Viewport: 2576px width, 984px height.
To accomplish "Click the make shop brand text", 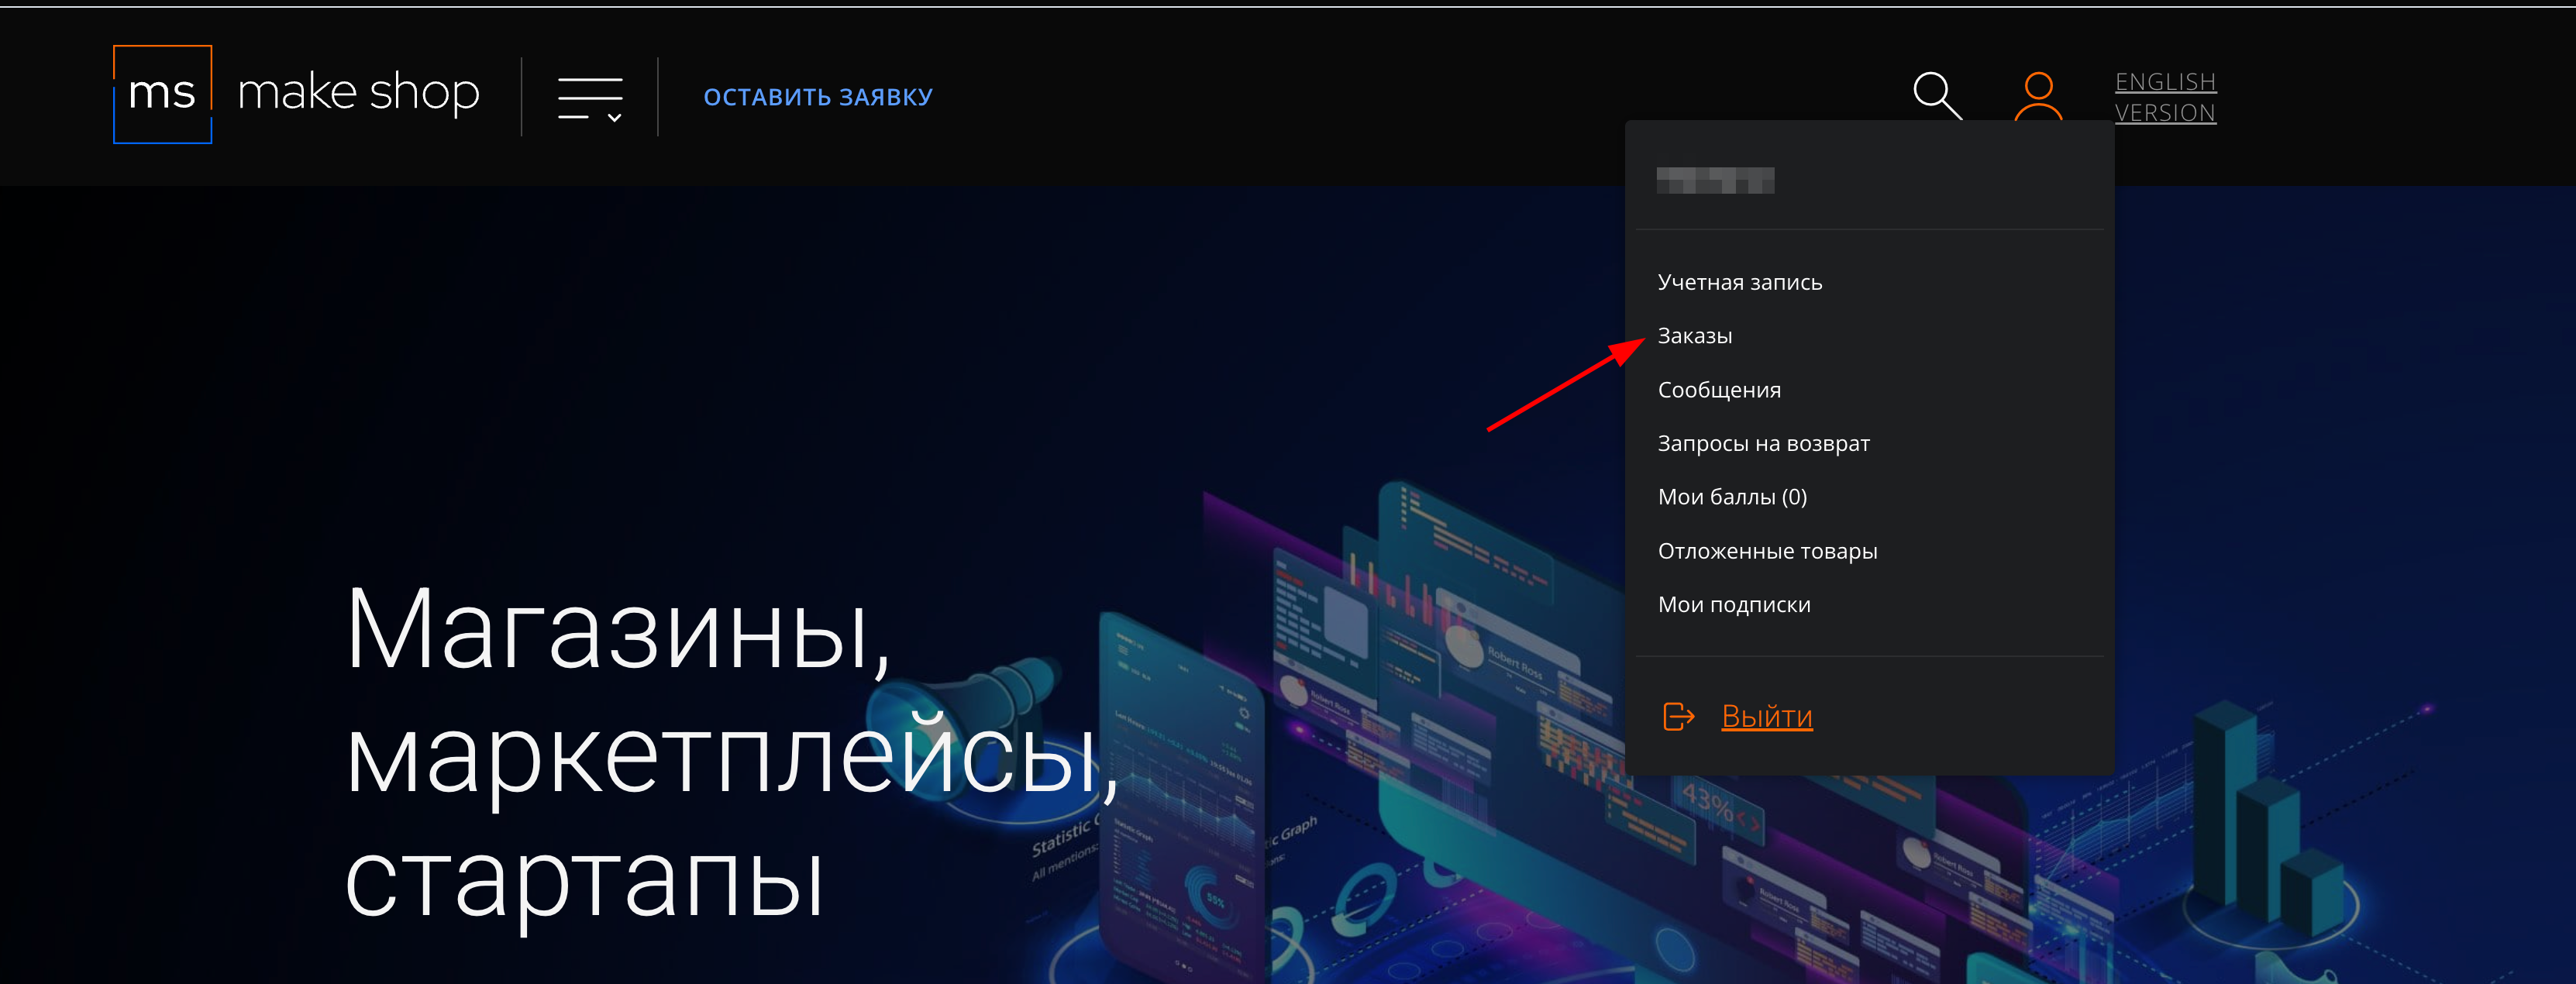I will coord(358,93).
